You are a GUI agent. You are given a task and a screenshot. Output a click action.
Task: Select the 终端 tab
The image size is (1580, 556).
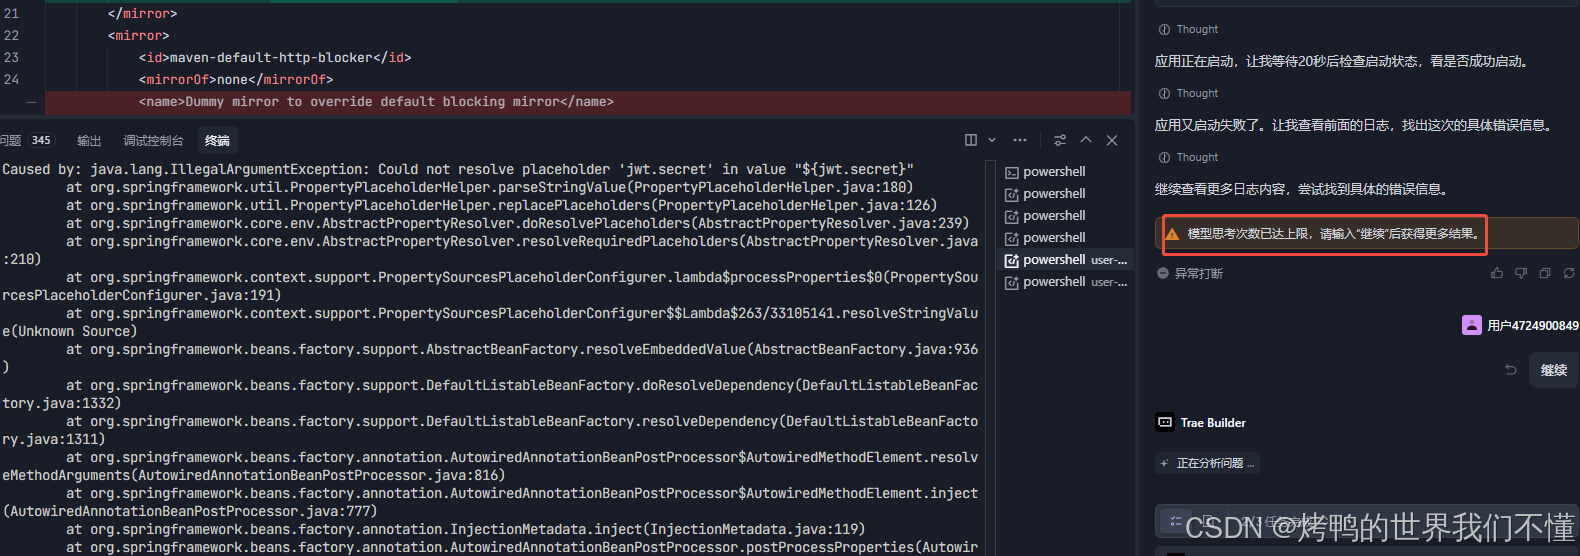click(217, 141)
